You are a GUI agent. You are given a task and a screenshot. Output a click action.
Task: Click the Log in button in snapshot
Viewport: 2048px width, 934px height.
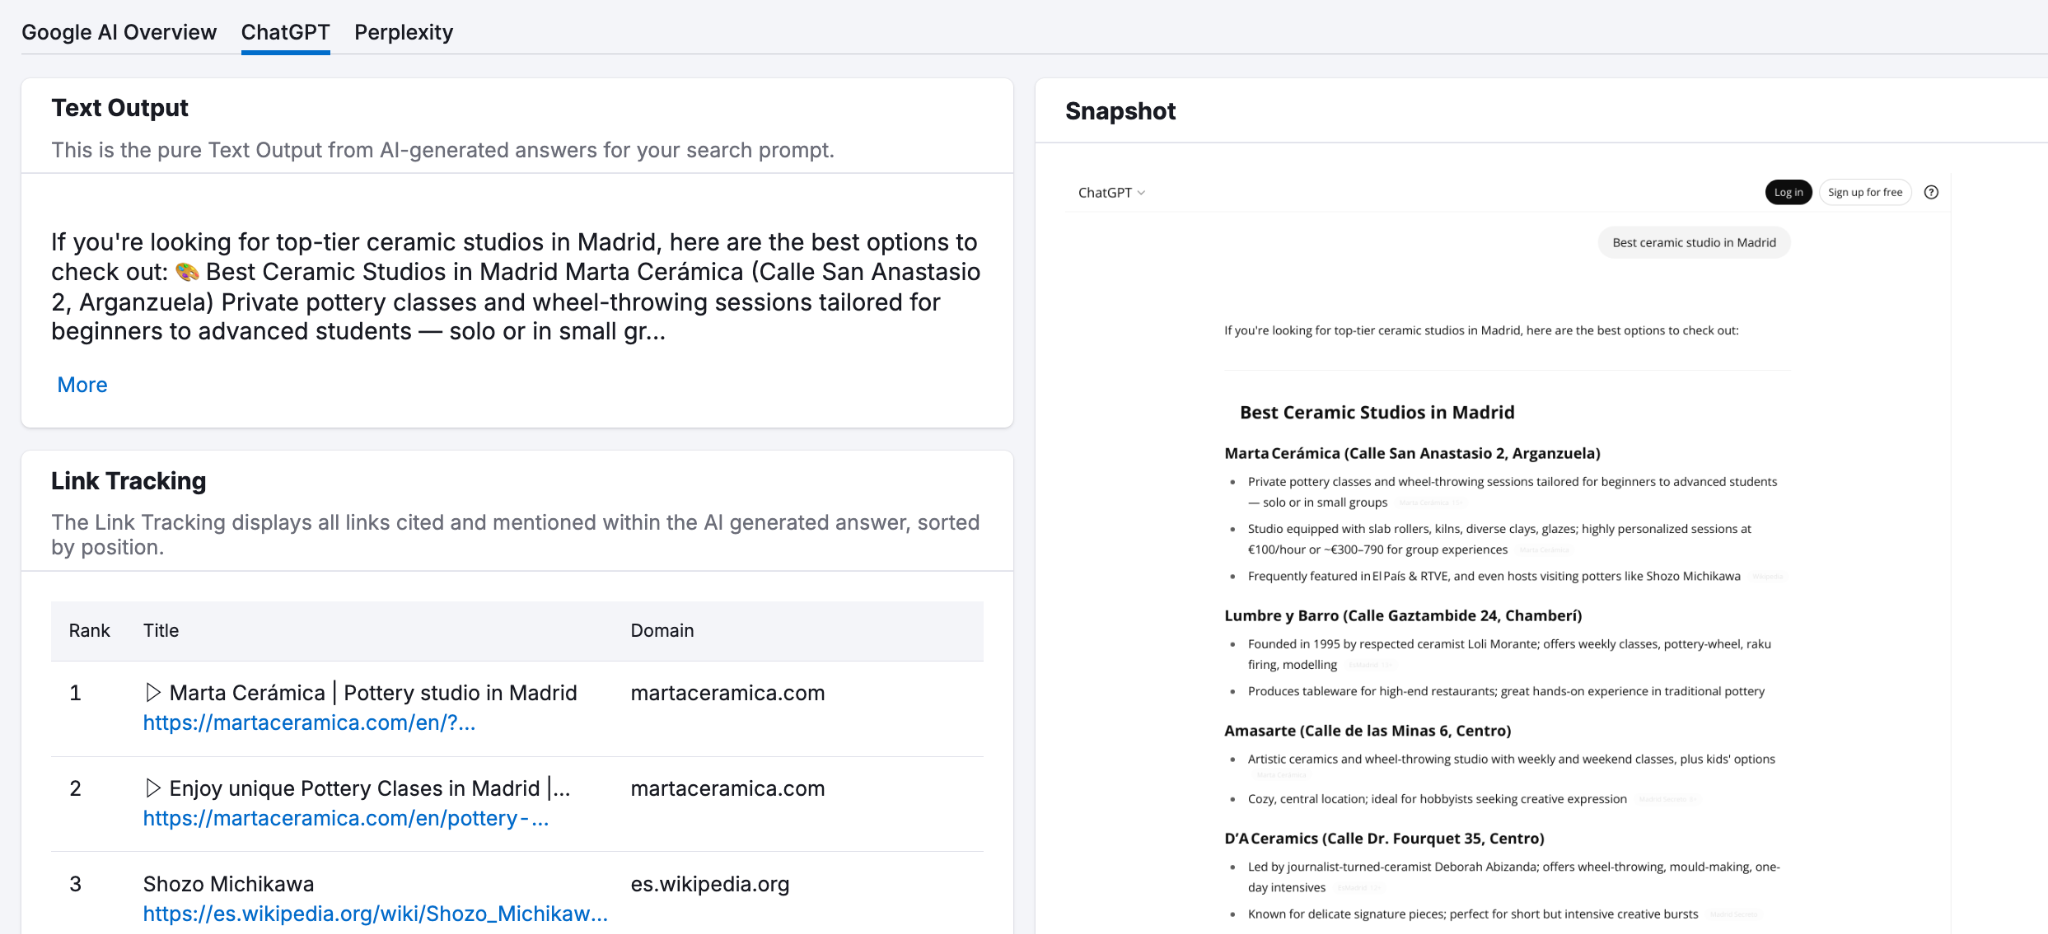[x=1788, y=192]
